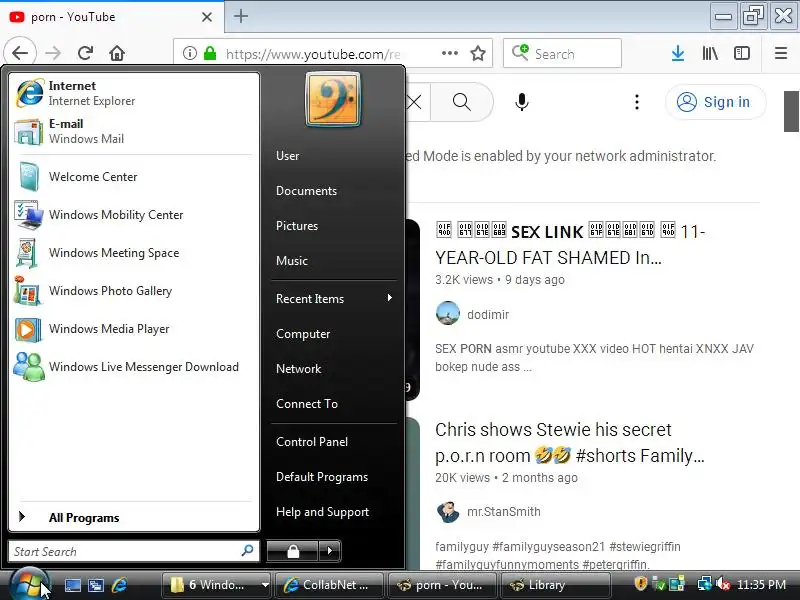Reload the current page
800x600 pixels.
tap(85, 53)
